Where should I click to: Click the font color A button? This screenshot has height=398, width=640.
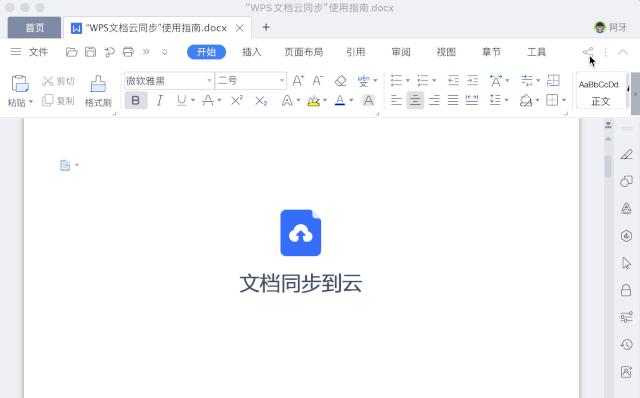coord(340,100)
